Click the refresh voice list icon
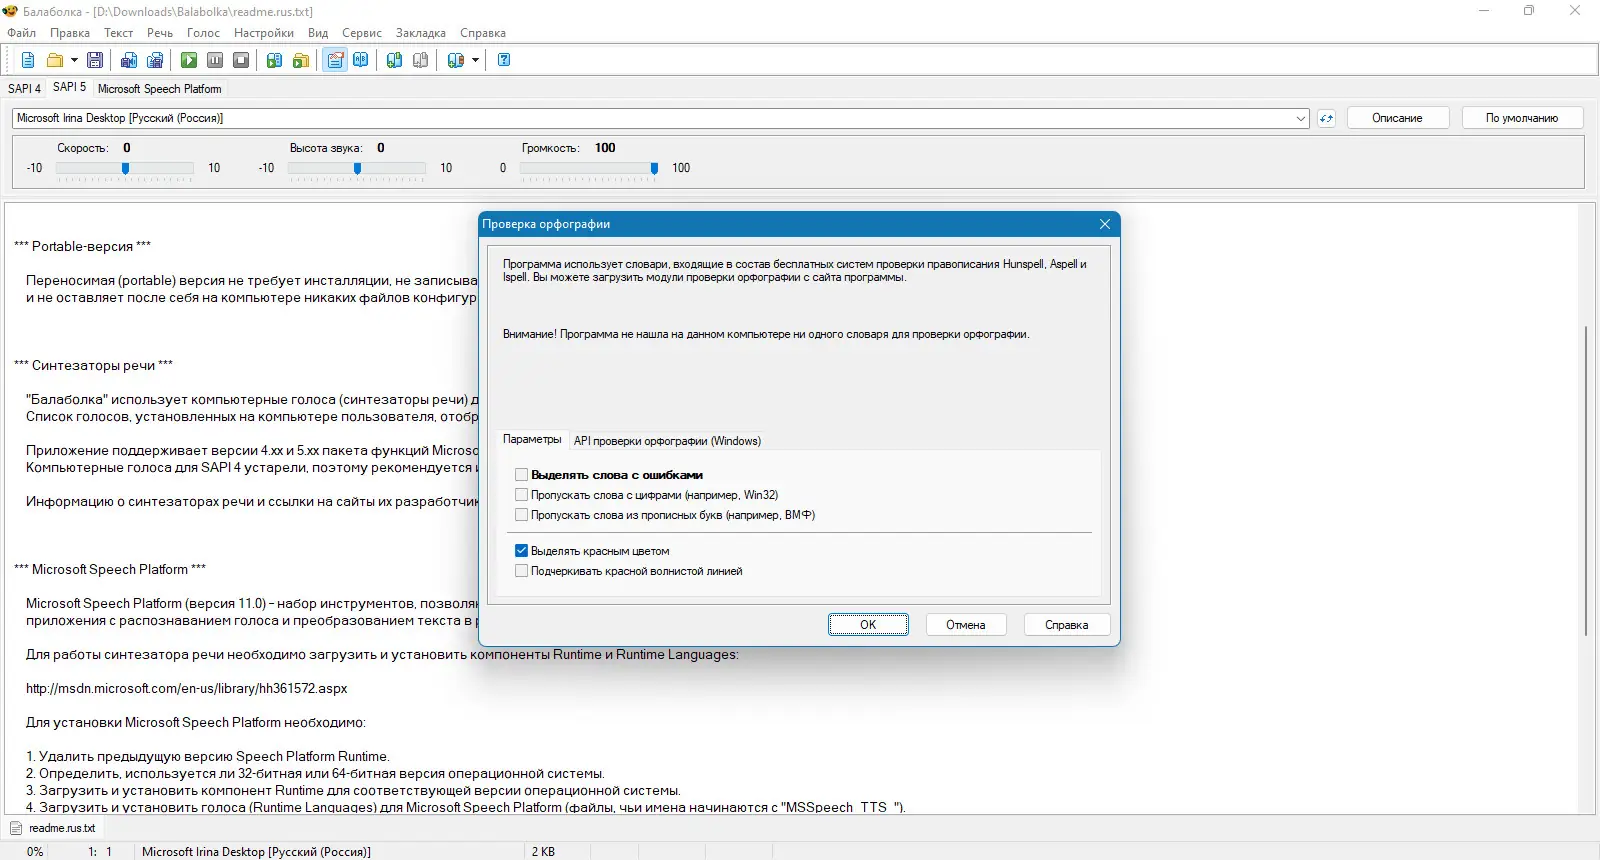This screenshot has height=860, width=1600. coord(1326,118)
